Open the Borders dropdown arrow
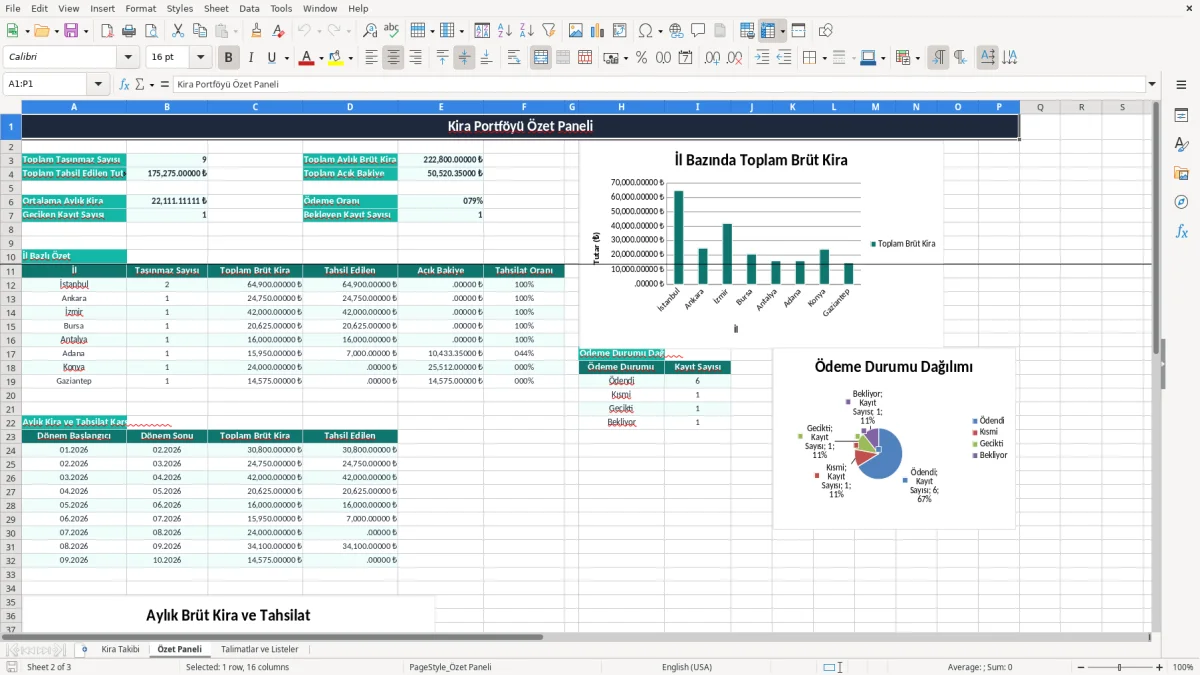The width and height of the screenshot is (1200, 675). coord(824,58)
